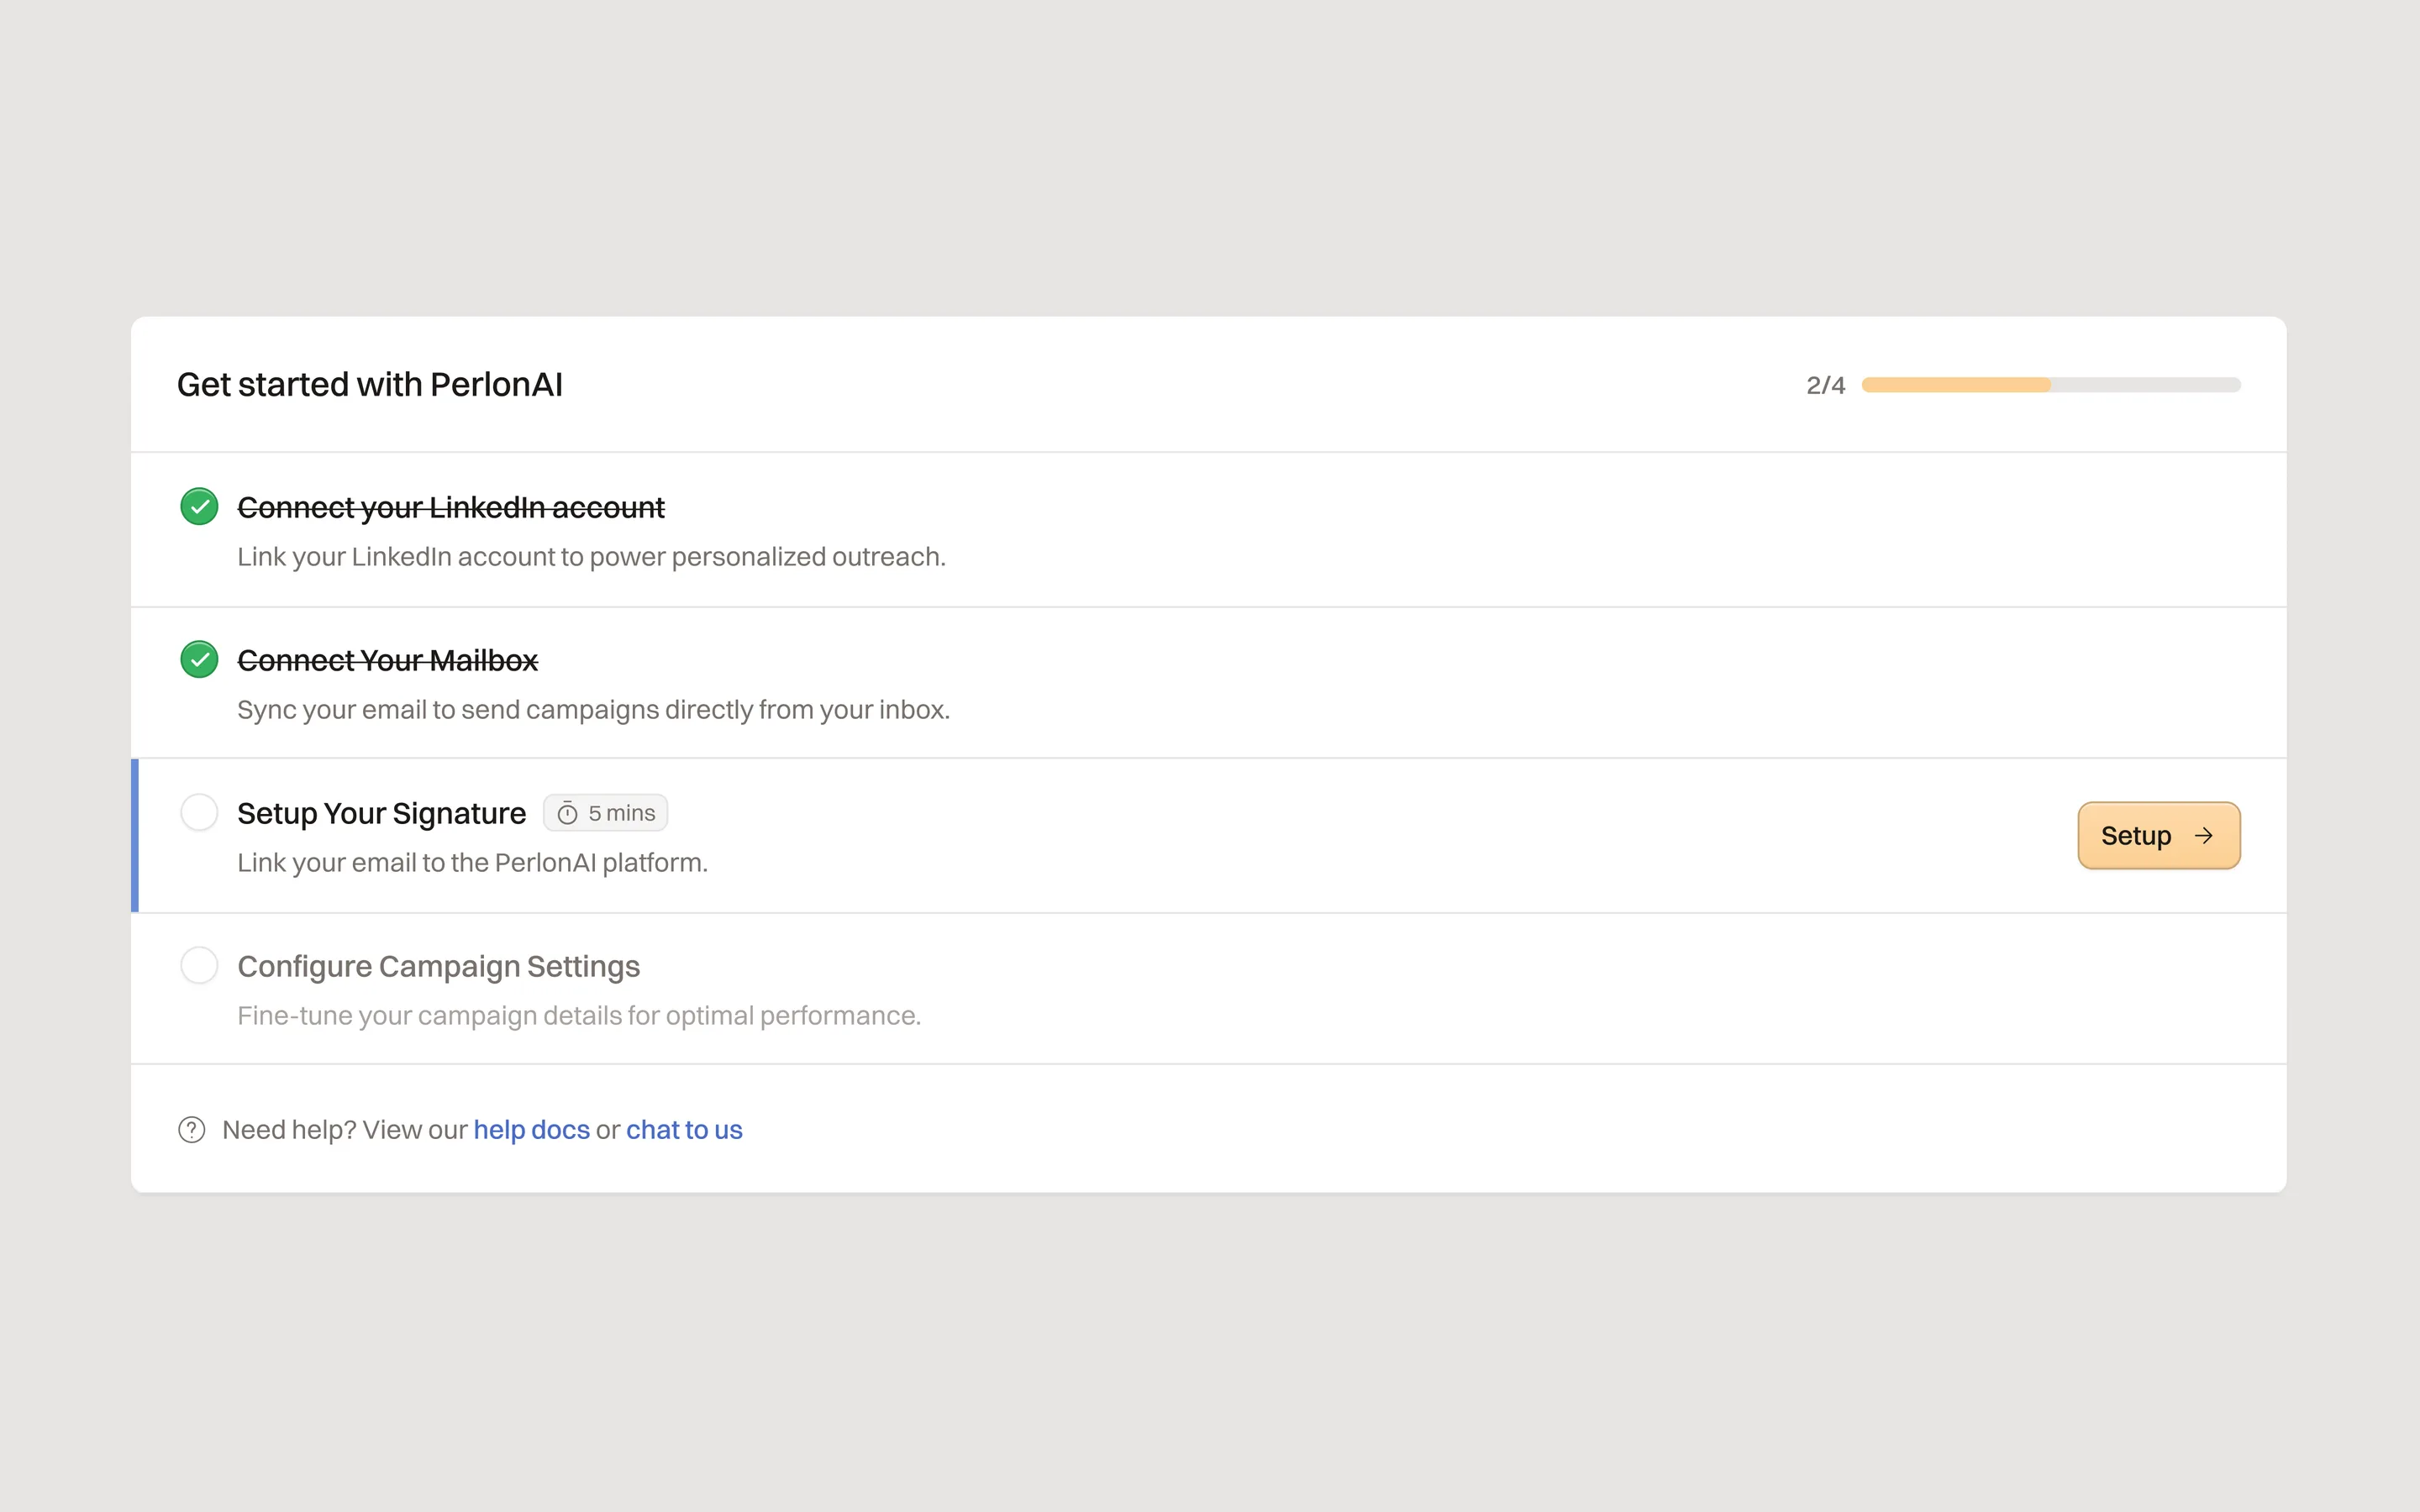The height and width of the screenshot is (1512, 2420).
Task: Check the Configure Campaign Settings circle
Action: [199, 966]
